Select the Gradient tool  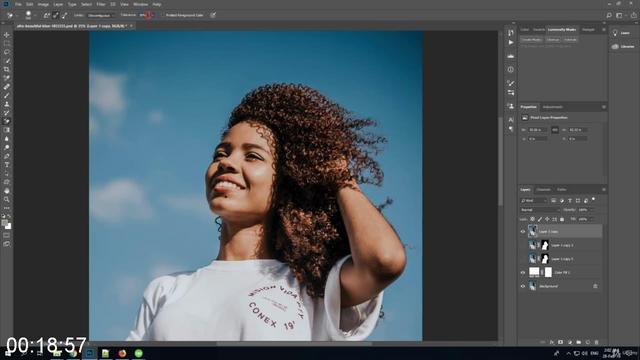click(x=7, y=130)
